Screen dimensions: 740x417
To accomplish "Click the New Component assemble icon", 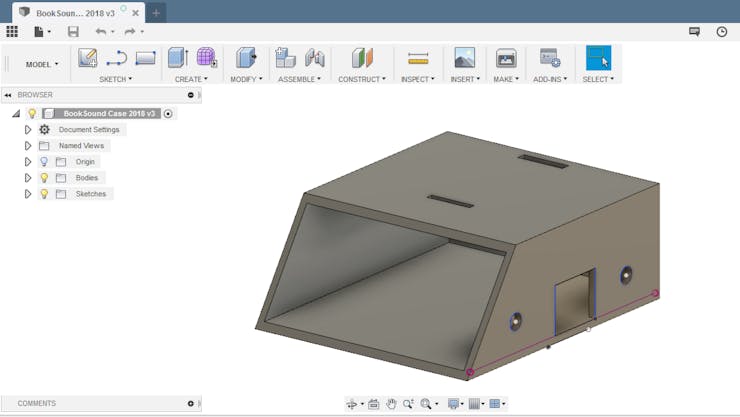I will coord(286,58).
